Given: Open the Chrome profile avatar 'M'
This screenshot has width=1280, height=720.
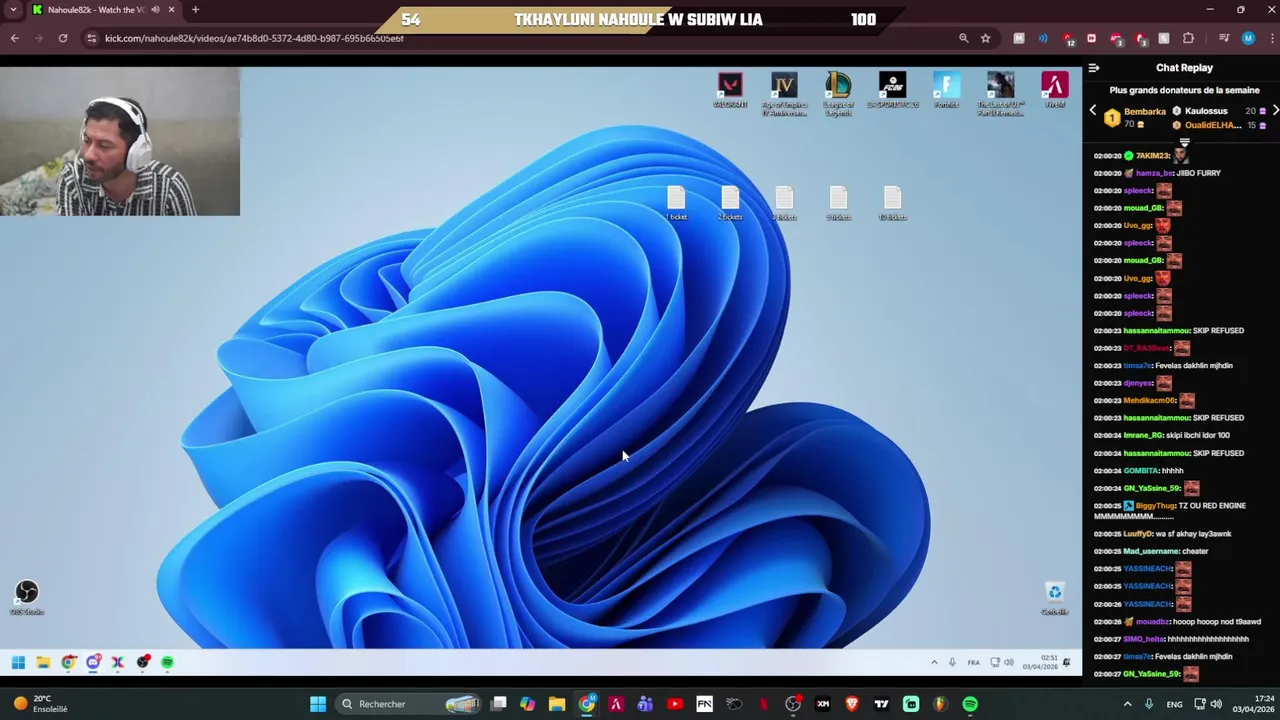Looking at the screenshot, I should pyautogui.click(x=1247, y=38).
